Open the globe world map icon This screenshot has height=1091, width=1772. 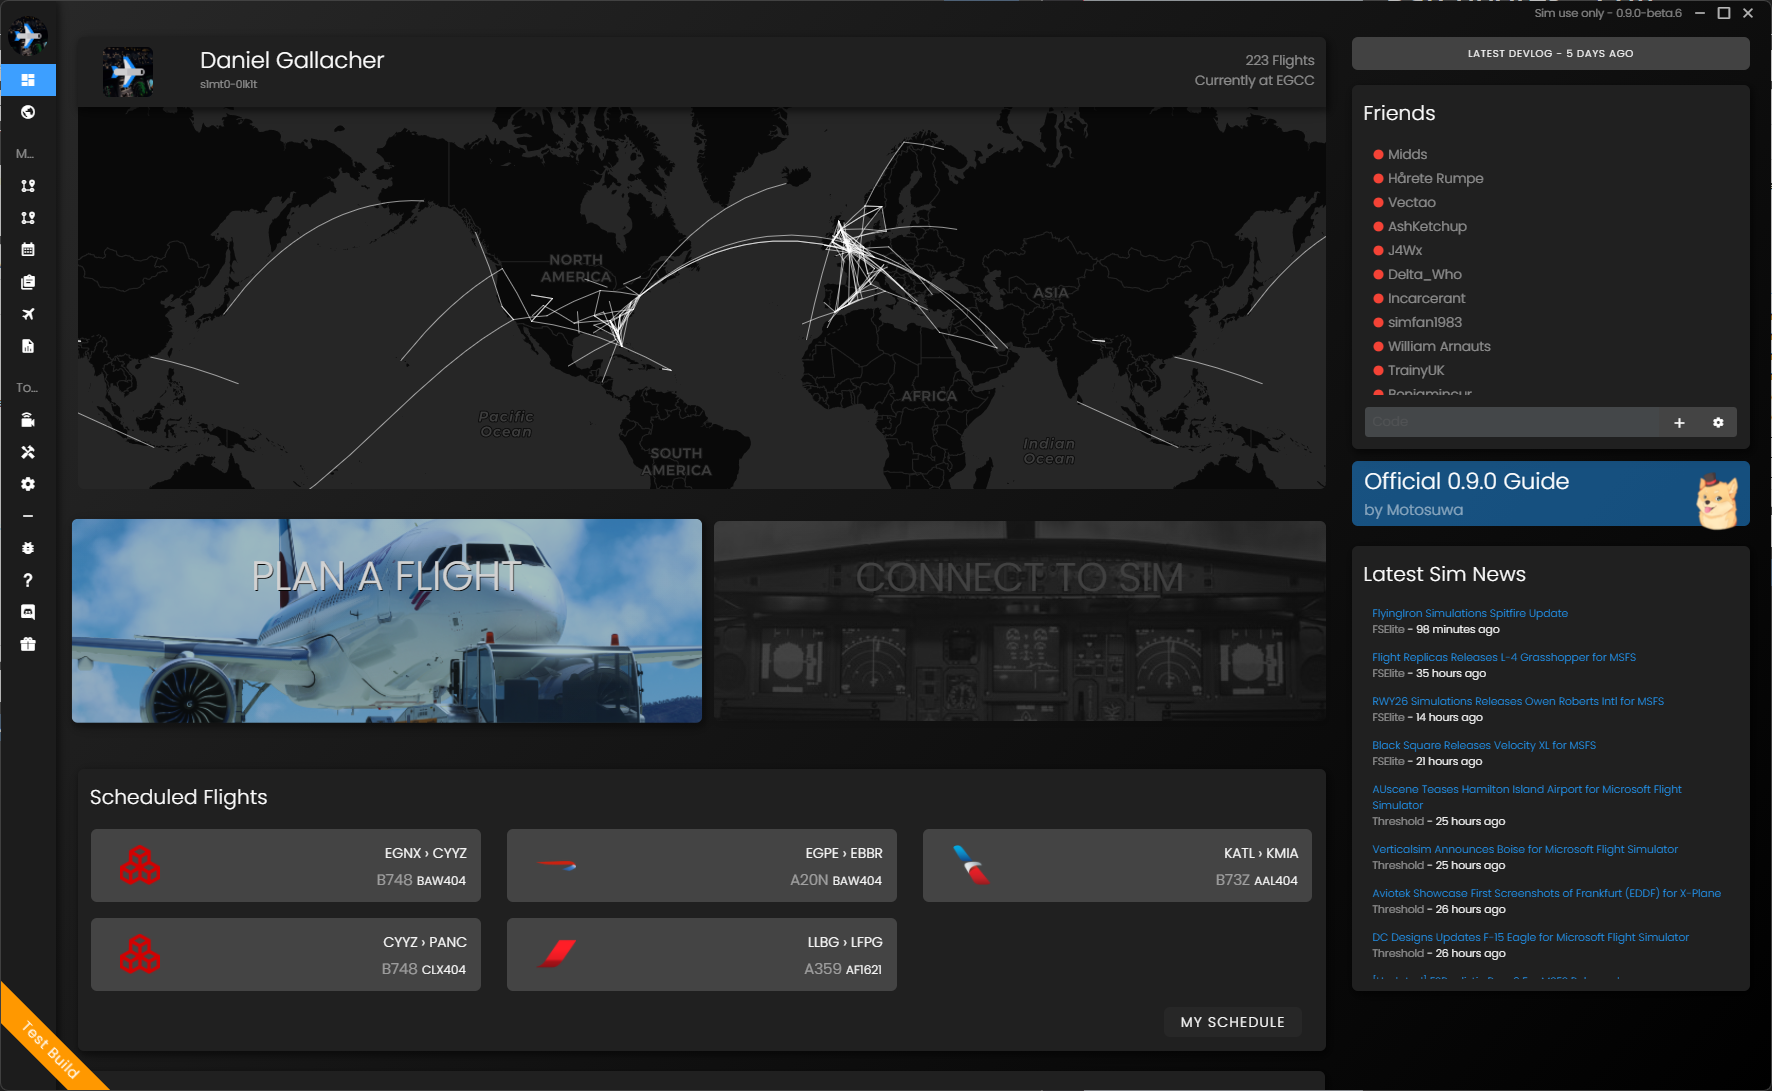click(x=28, y=112)
